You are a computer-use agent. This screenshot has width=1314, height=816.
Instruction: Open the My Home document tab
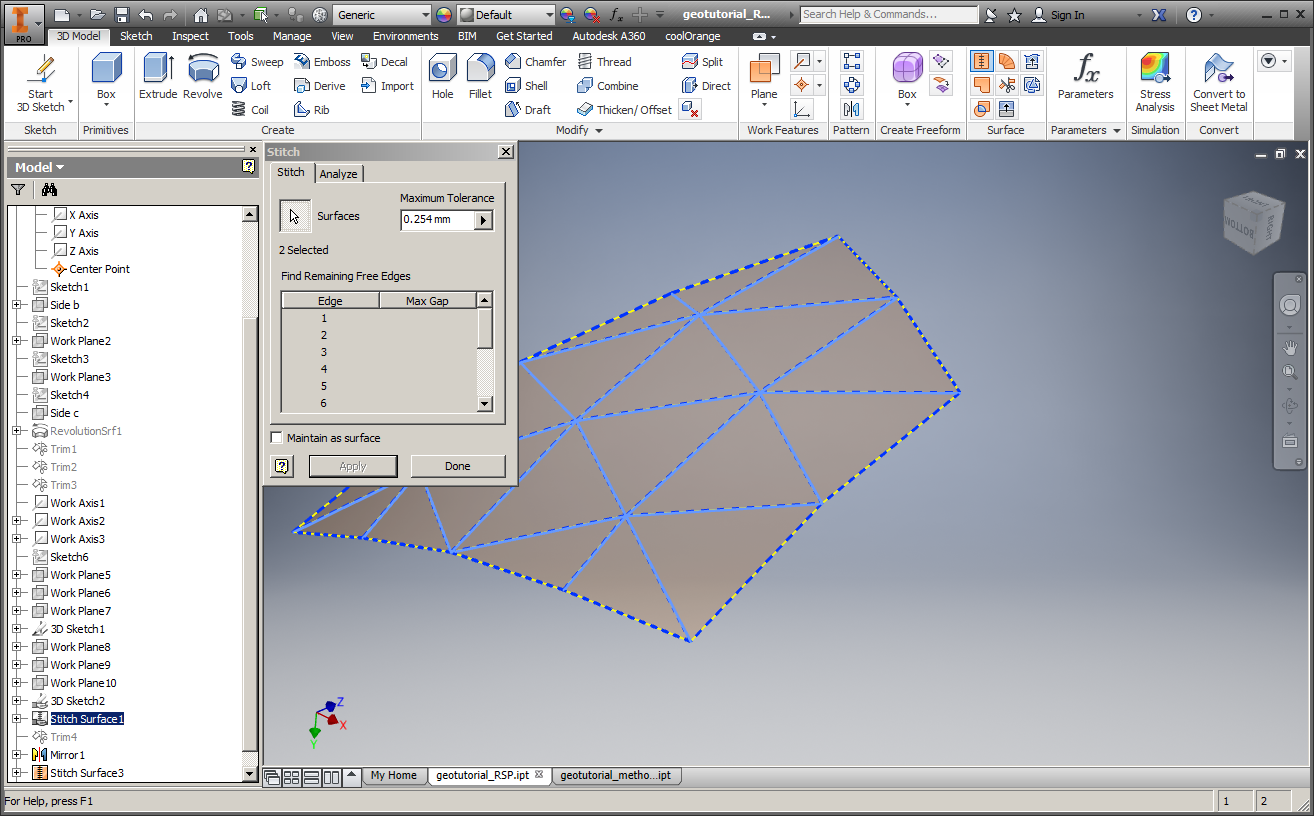pyautogui.click(x=394, y=775)
